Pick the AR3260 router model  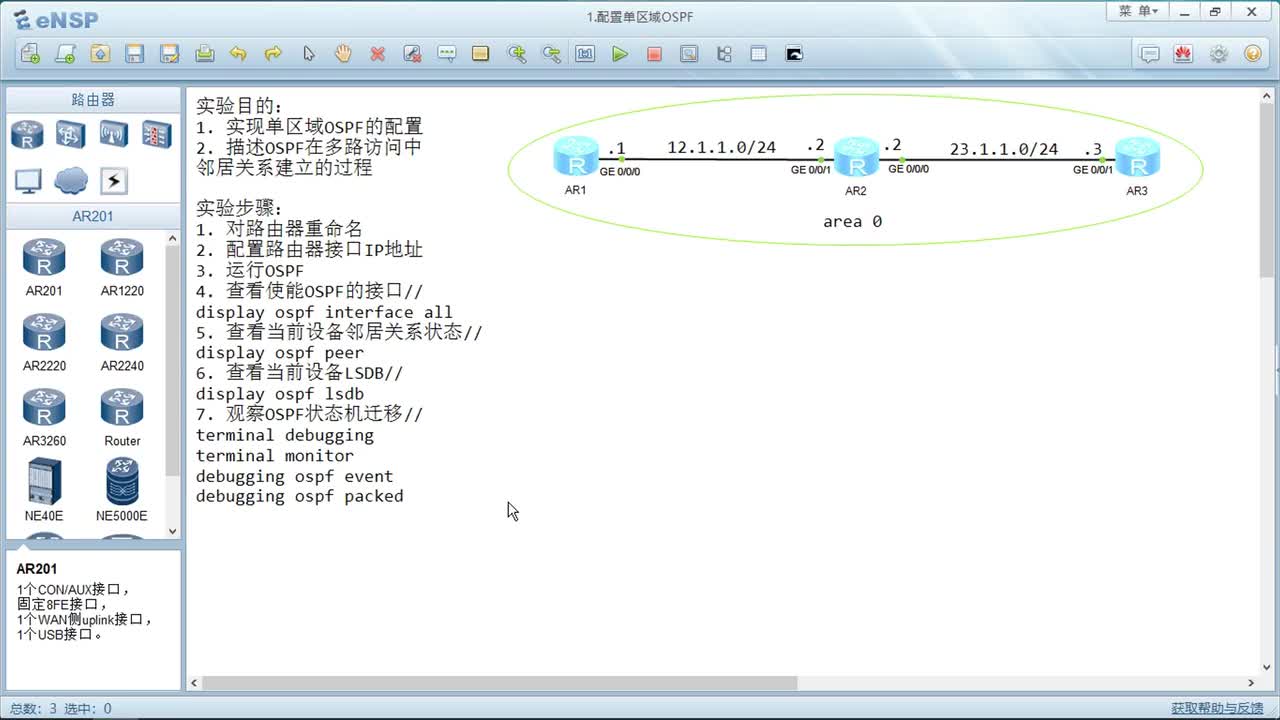44,417
